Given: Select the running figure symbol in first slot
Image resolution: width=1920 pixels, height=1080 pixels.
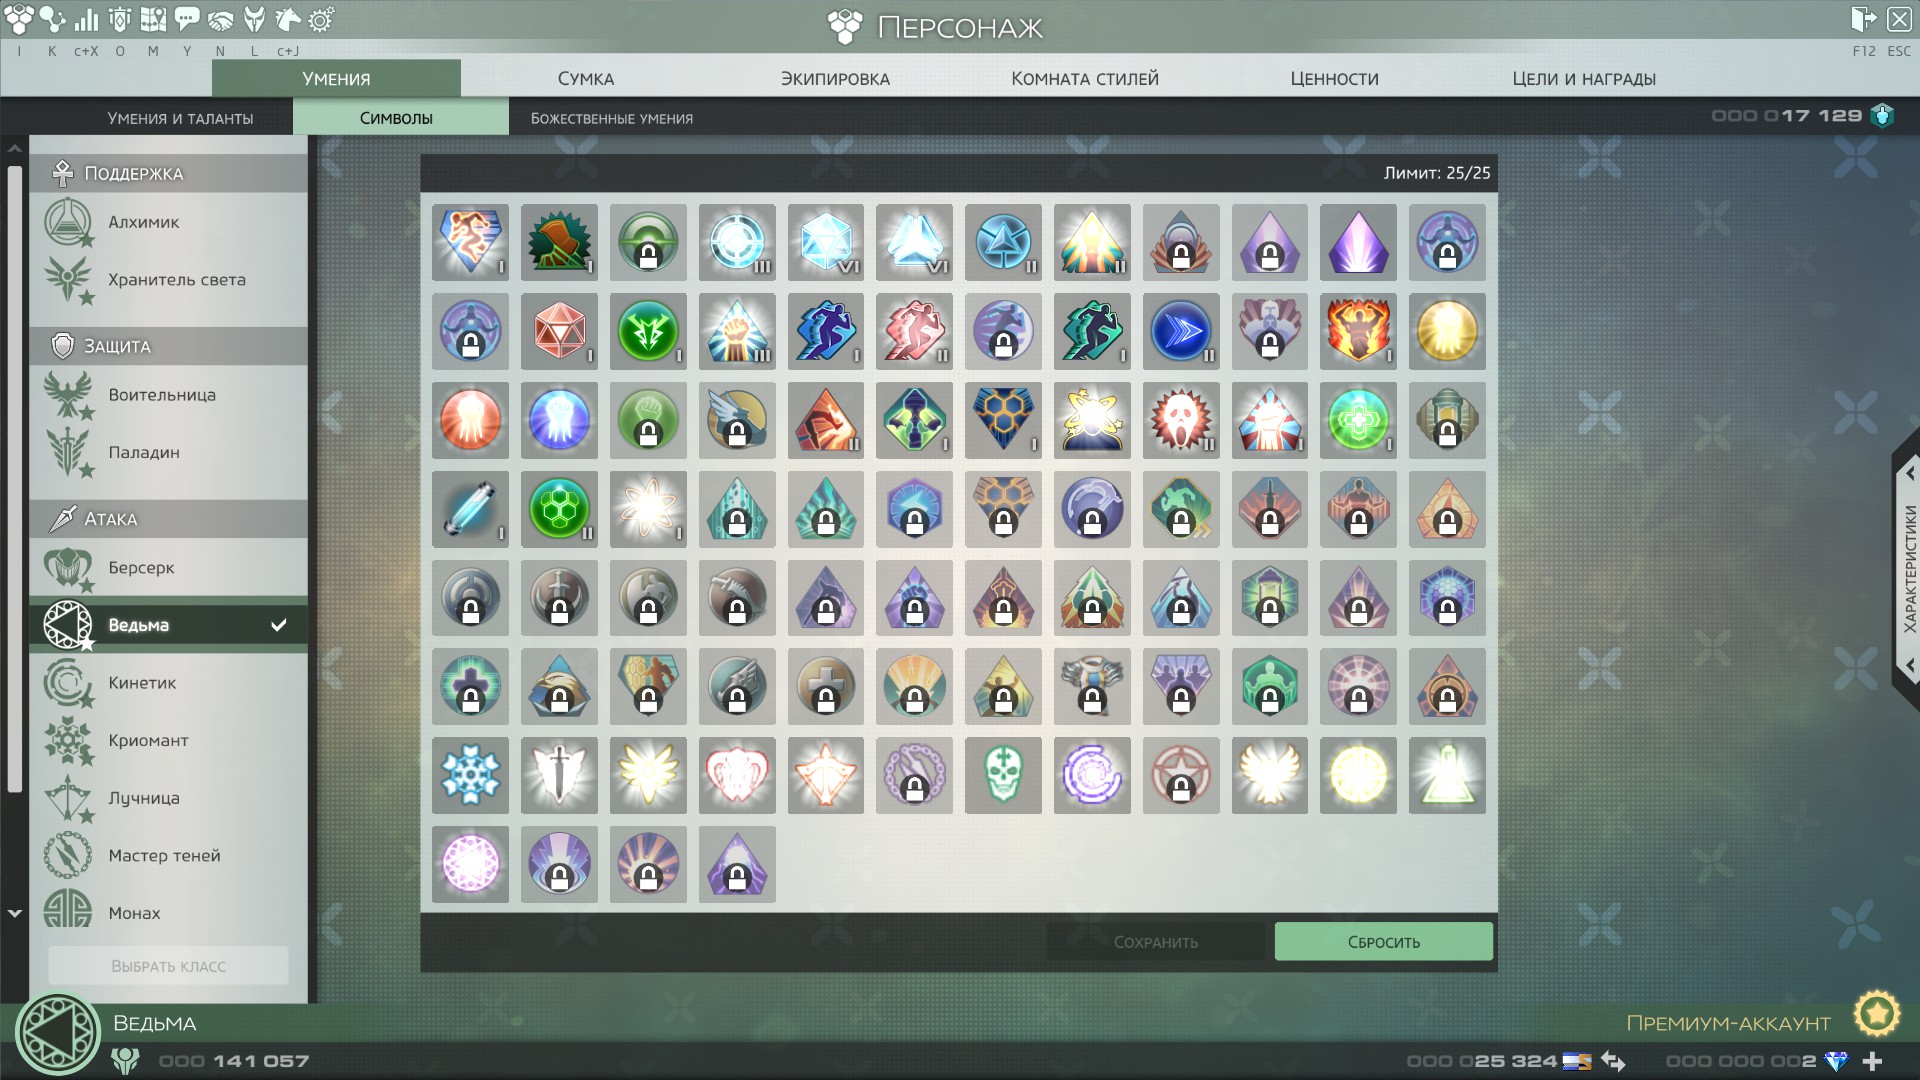Looking at the screenshot, I should [x=470, y=242].
